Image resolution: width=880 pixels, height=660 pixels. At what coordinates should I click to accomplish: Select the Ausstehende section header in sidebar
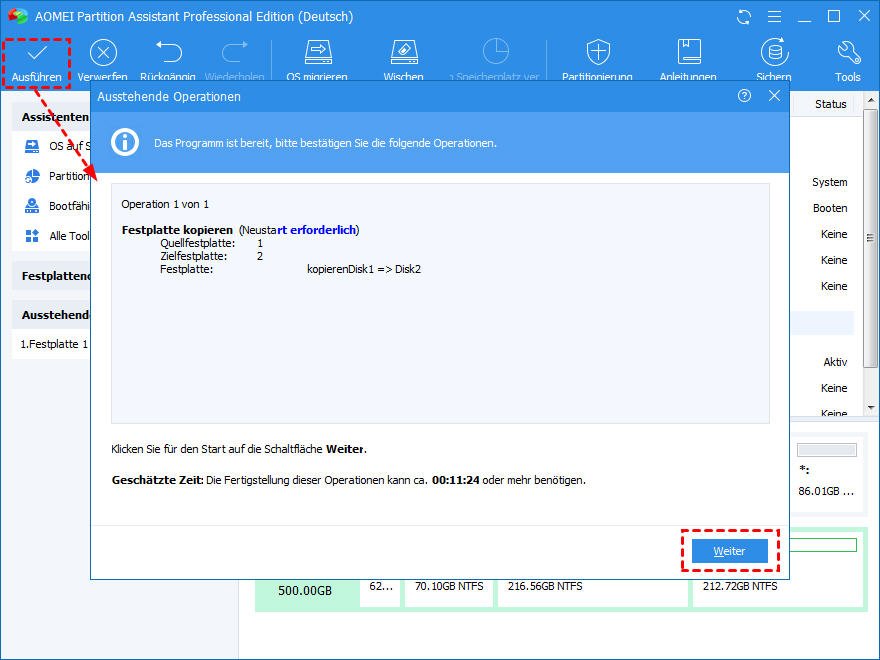click(52, 315)
